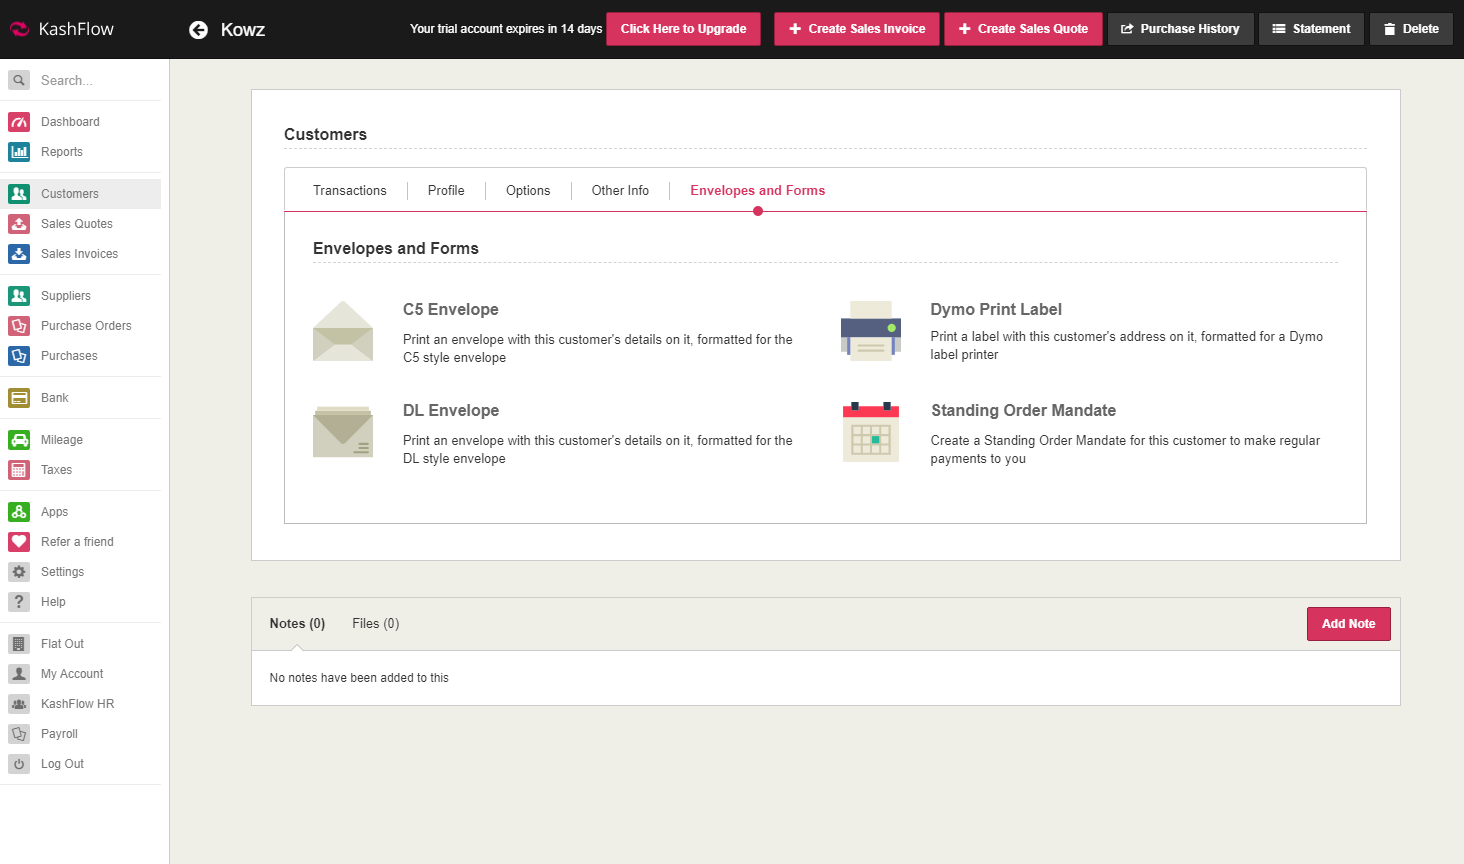The image size is (1464, 864).
Task: Open Sales Quotes in the sidebar
Action: [77, 224]
